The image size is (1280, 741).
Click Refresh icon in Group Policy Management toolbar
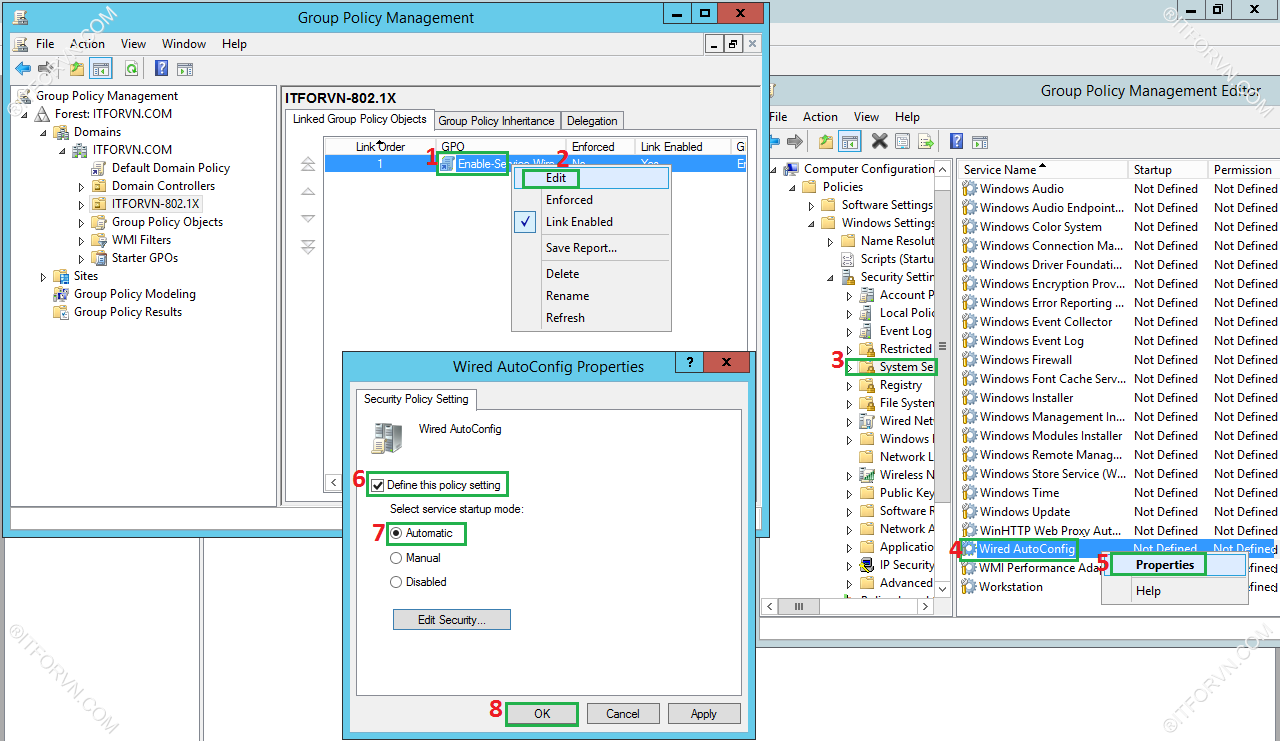[x=131, y=69]
